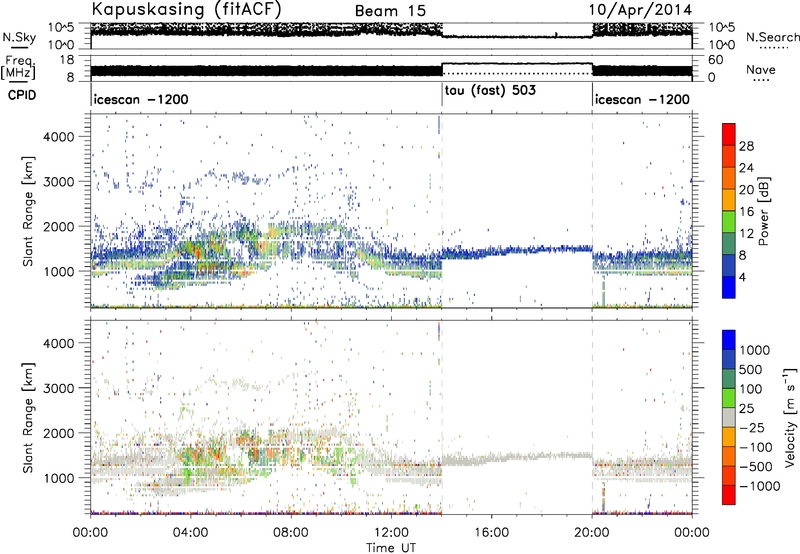The width and height of the screenshot is (800, 554).
Task: Click the Velocity [m s-1] color bar title
Action: [x=790, y=417]
